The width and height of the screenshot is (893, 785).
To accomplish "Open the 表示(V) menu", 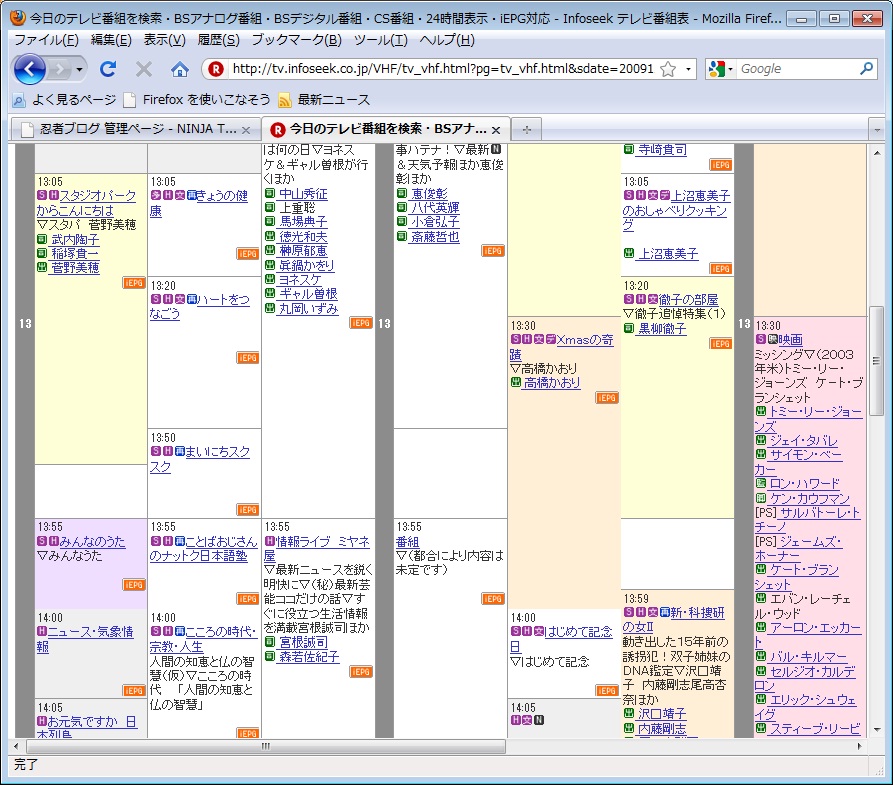I will point(165,40).
